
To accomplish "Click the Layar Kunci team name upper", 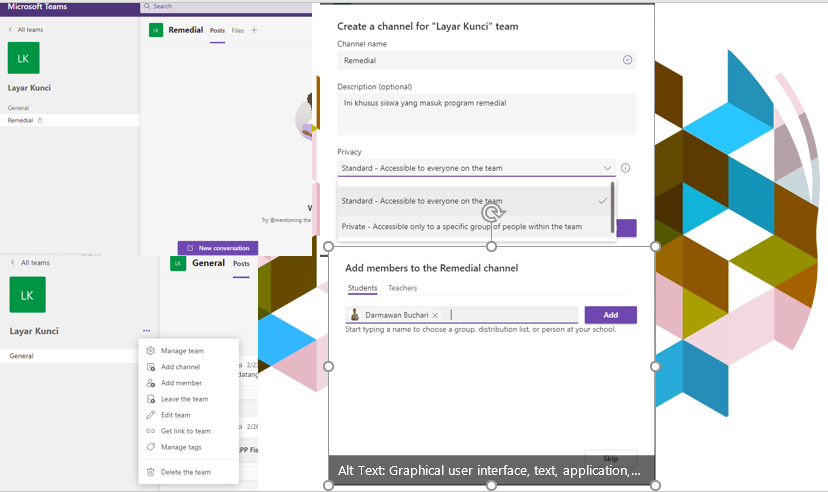I will click(29, 88).
